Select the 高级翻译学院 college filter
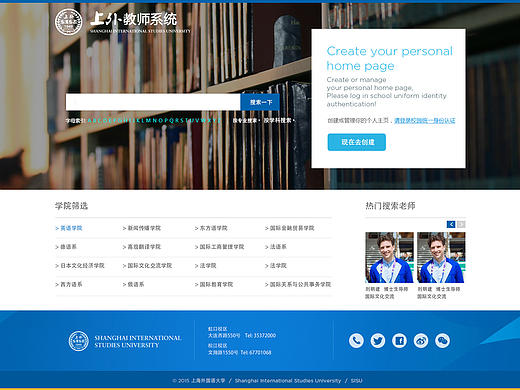520x390 pixels. [x=142, y=247]
